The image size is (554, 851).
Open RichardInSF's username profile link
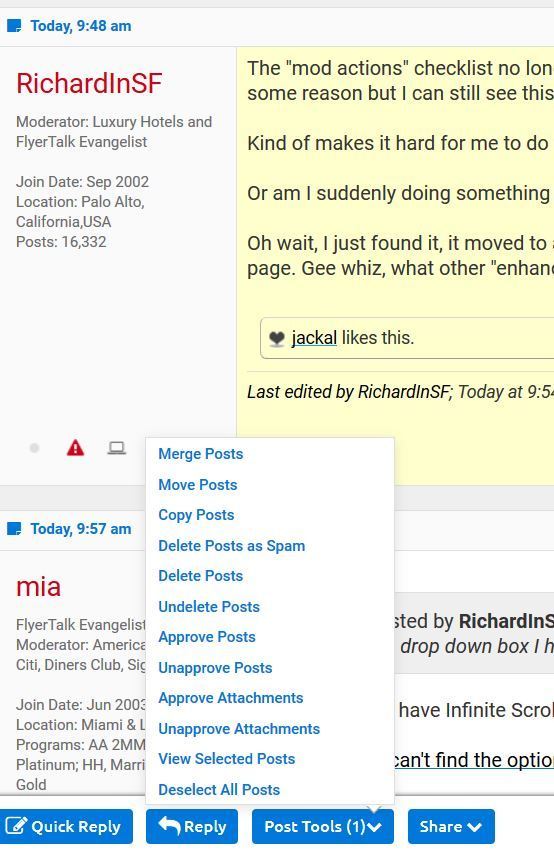[89, 84]
